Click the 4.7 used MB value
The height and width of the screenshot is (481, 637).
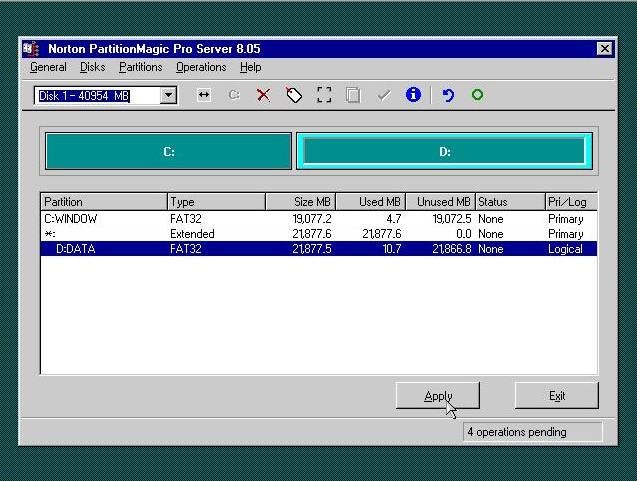click(394, 219)
